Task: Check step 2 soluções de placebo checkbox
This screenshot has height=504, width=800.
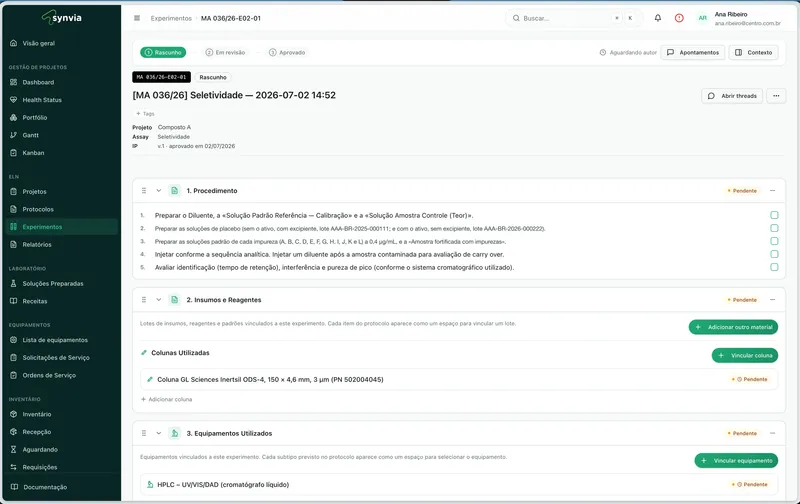Action: coord(774,228)
